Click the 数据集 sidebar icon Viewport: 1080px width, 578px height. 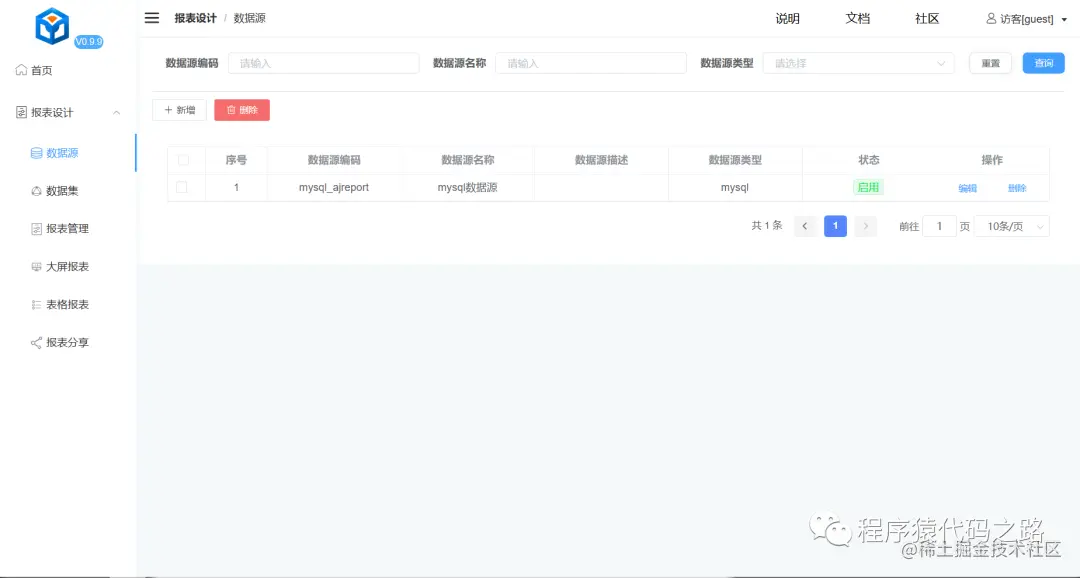(37, 191)
